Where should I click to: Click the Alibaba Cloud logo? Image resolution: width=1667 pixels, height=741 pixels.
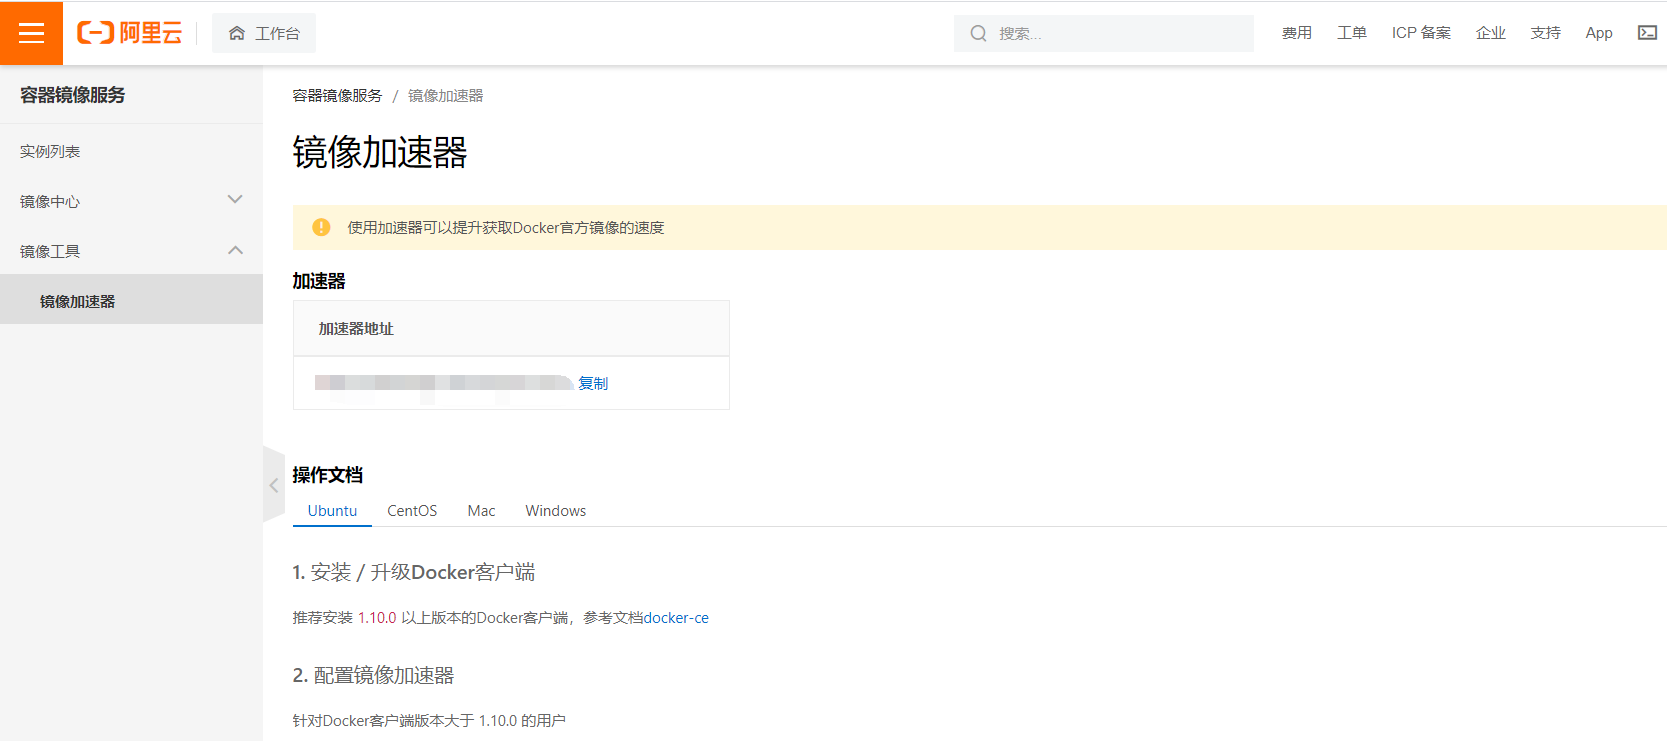[130, 33]
